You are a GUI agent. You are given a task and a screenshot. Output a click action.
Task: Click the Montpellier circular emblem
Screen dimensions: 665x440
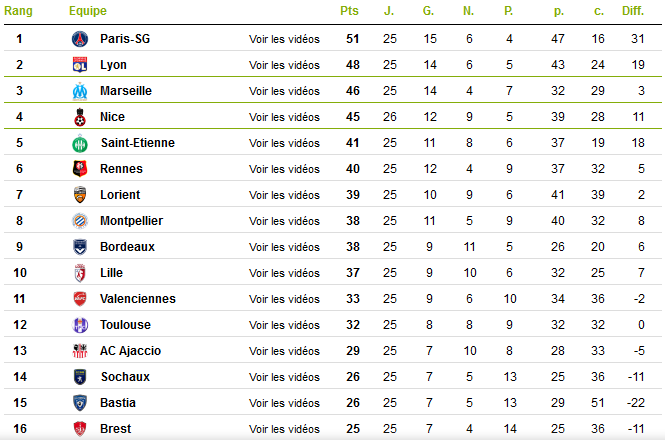(x=80, y=221)
